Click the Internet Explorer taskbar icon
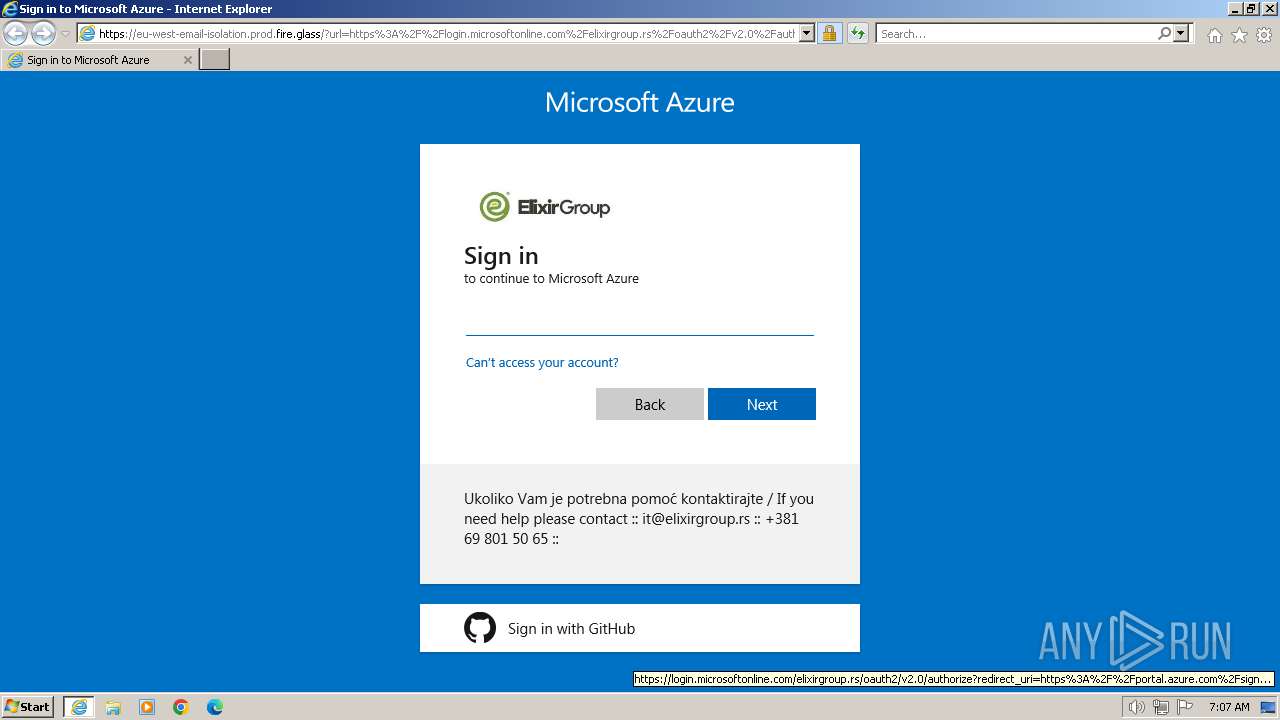 [x=79, y=707]
